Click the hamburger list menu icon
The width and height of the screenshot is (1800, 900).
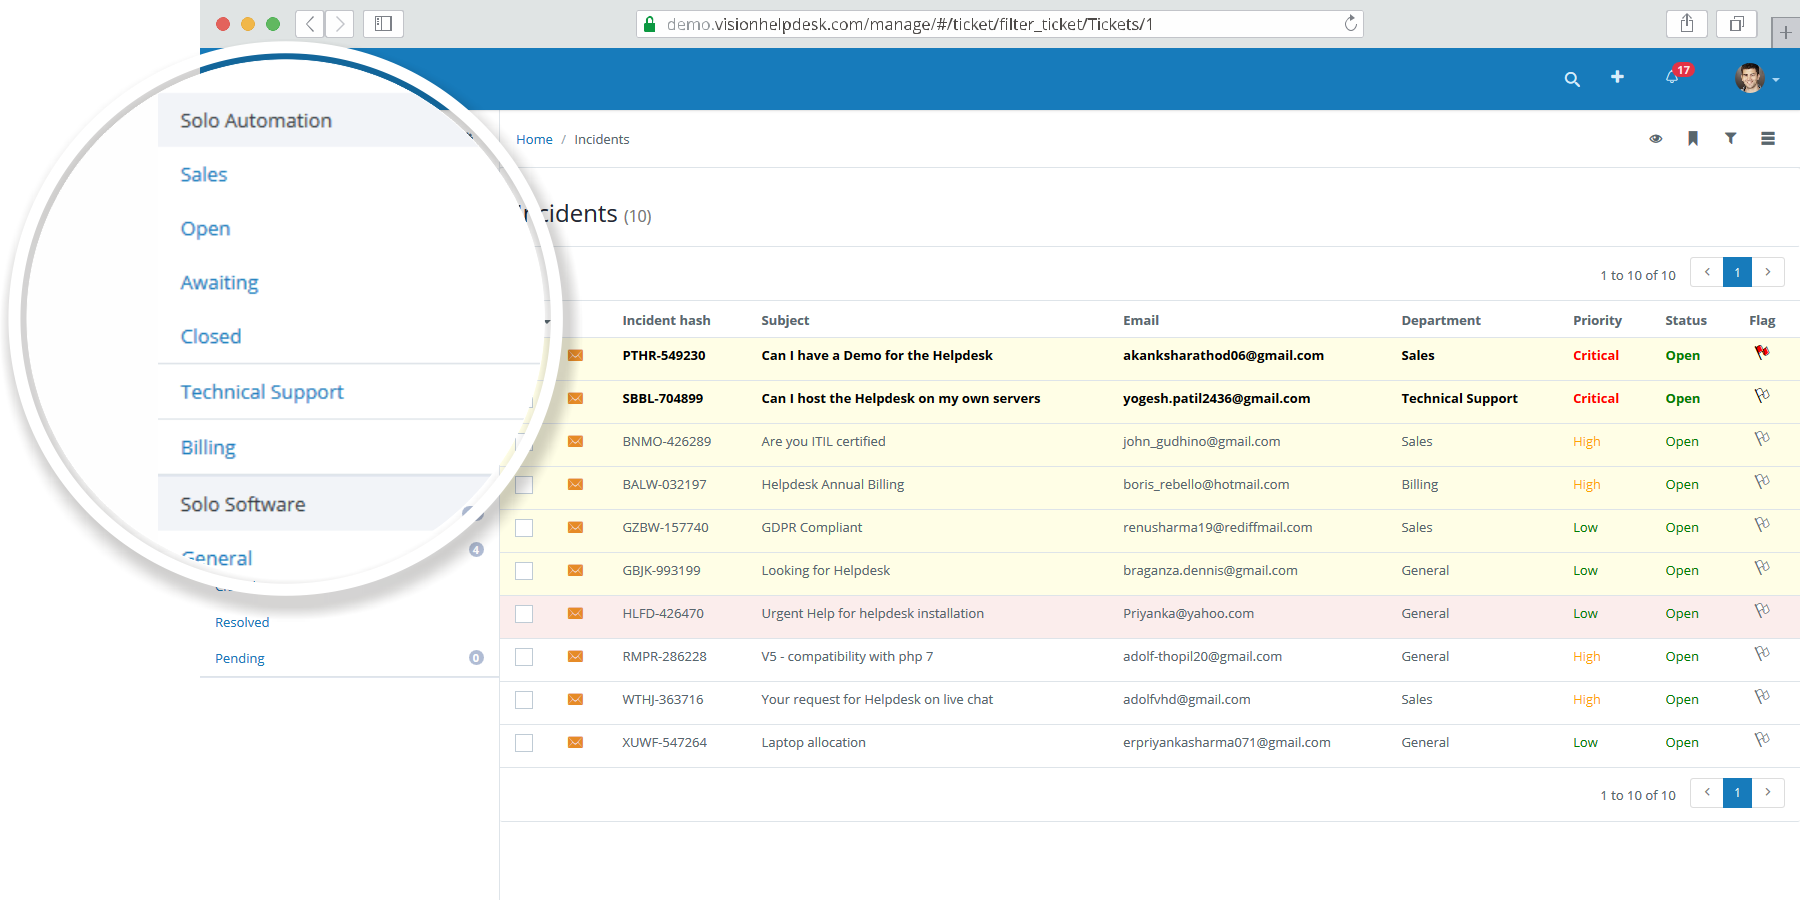point(1768,139)
